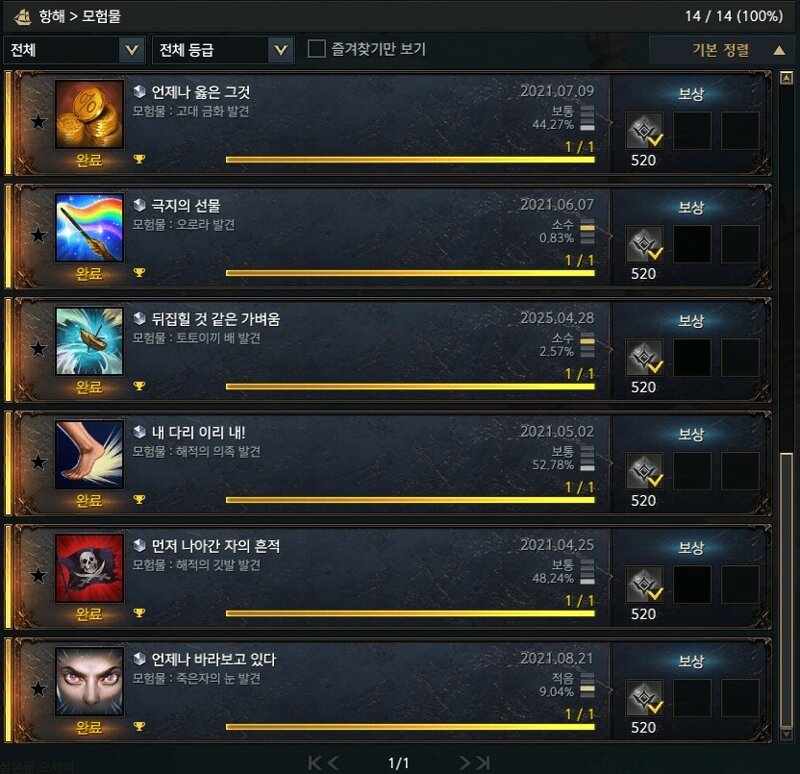Jump to the last page arrow

tap(484, 763)
